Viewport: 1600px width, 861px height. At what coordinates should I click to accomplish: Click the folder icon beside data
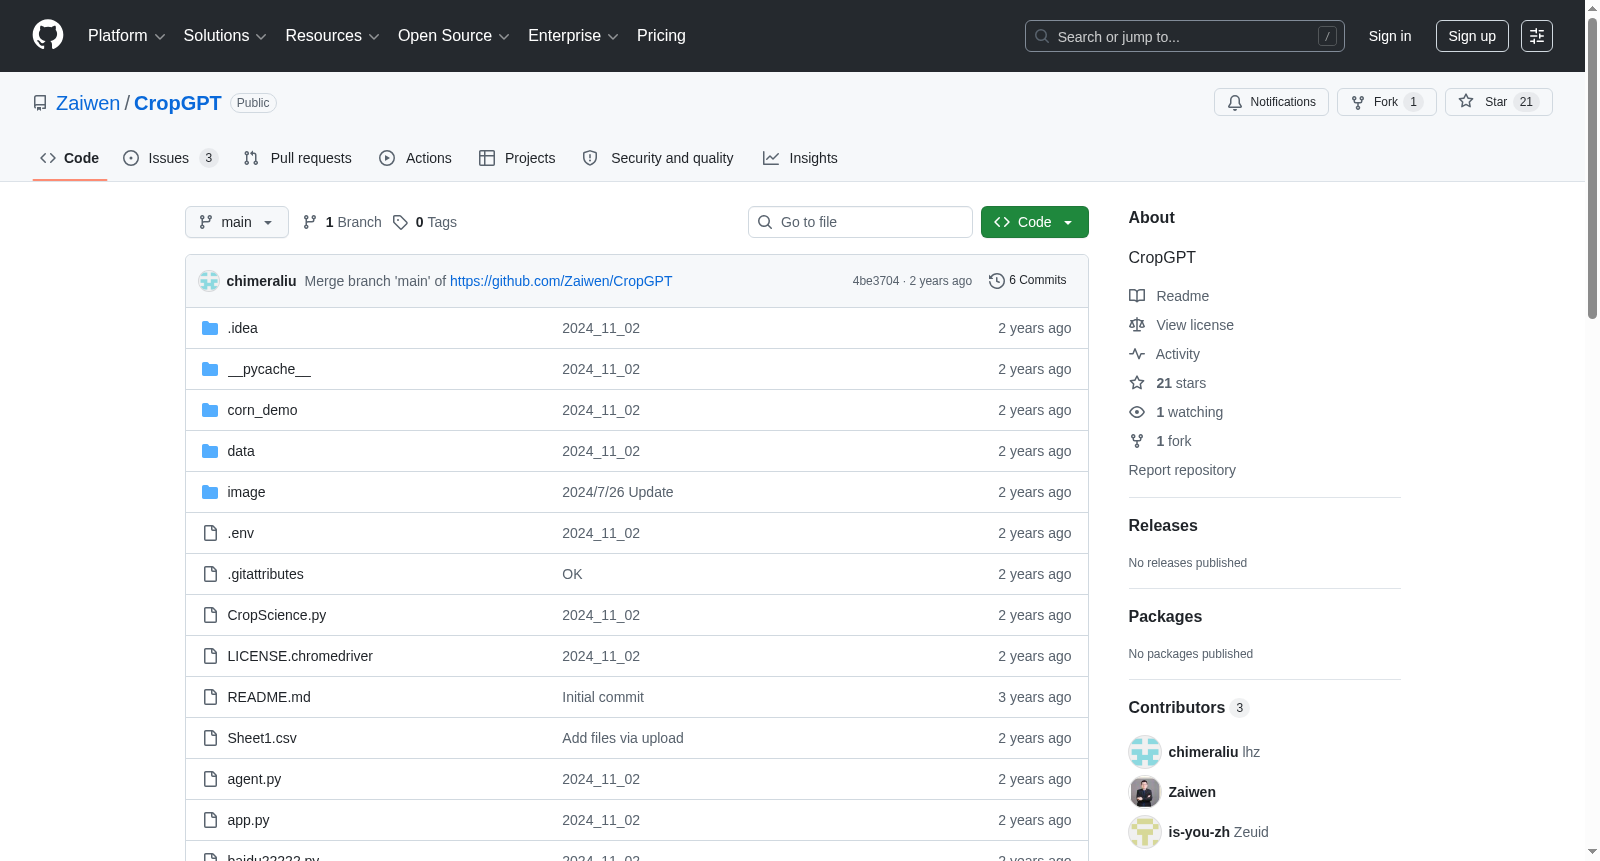pos(210,451)
